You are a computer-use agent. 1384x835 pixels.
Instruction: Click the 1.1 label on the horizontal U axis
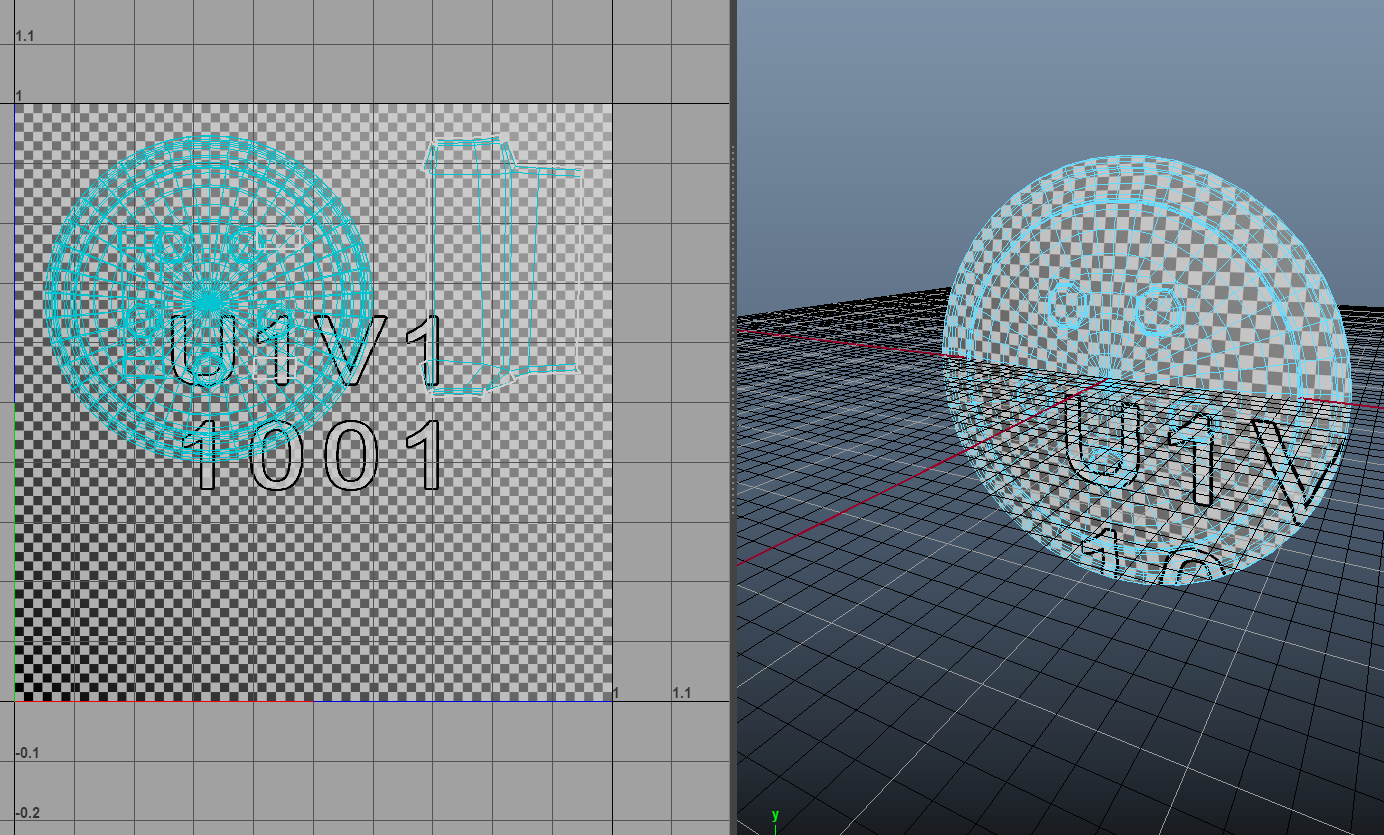[x=682, y=692]
